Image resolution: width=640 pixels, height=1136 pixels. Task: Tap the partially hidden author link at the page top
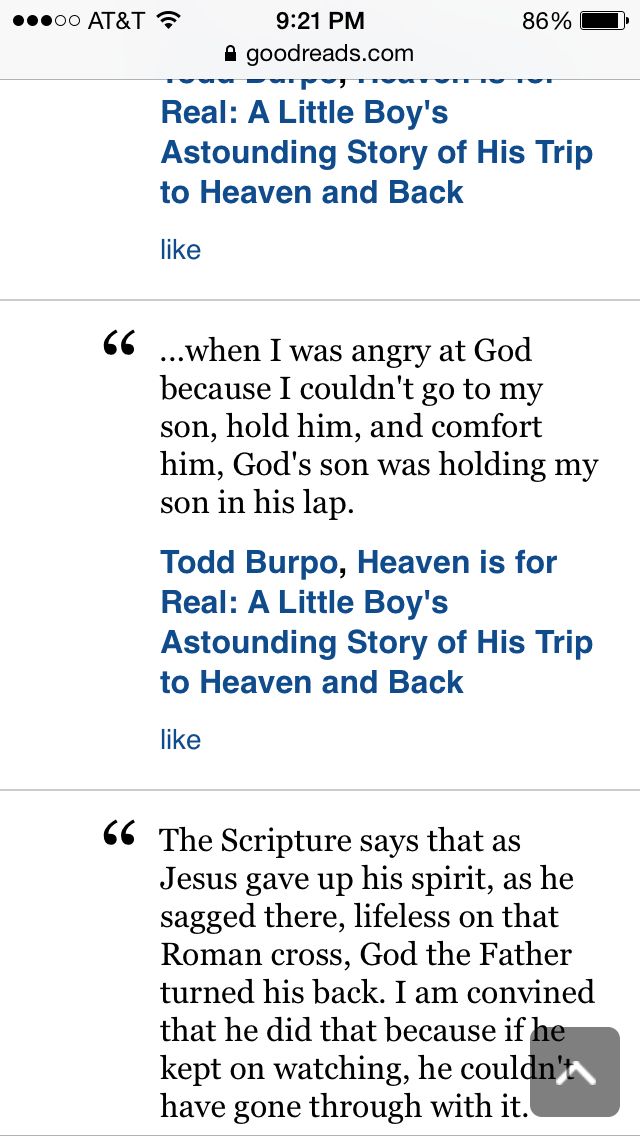(248, 78)
